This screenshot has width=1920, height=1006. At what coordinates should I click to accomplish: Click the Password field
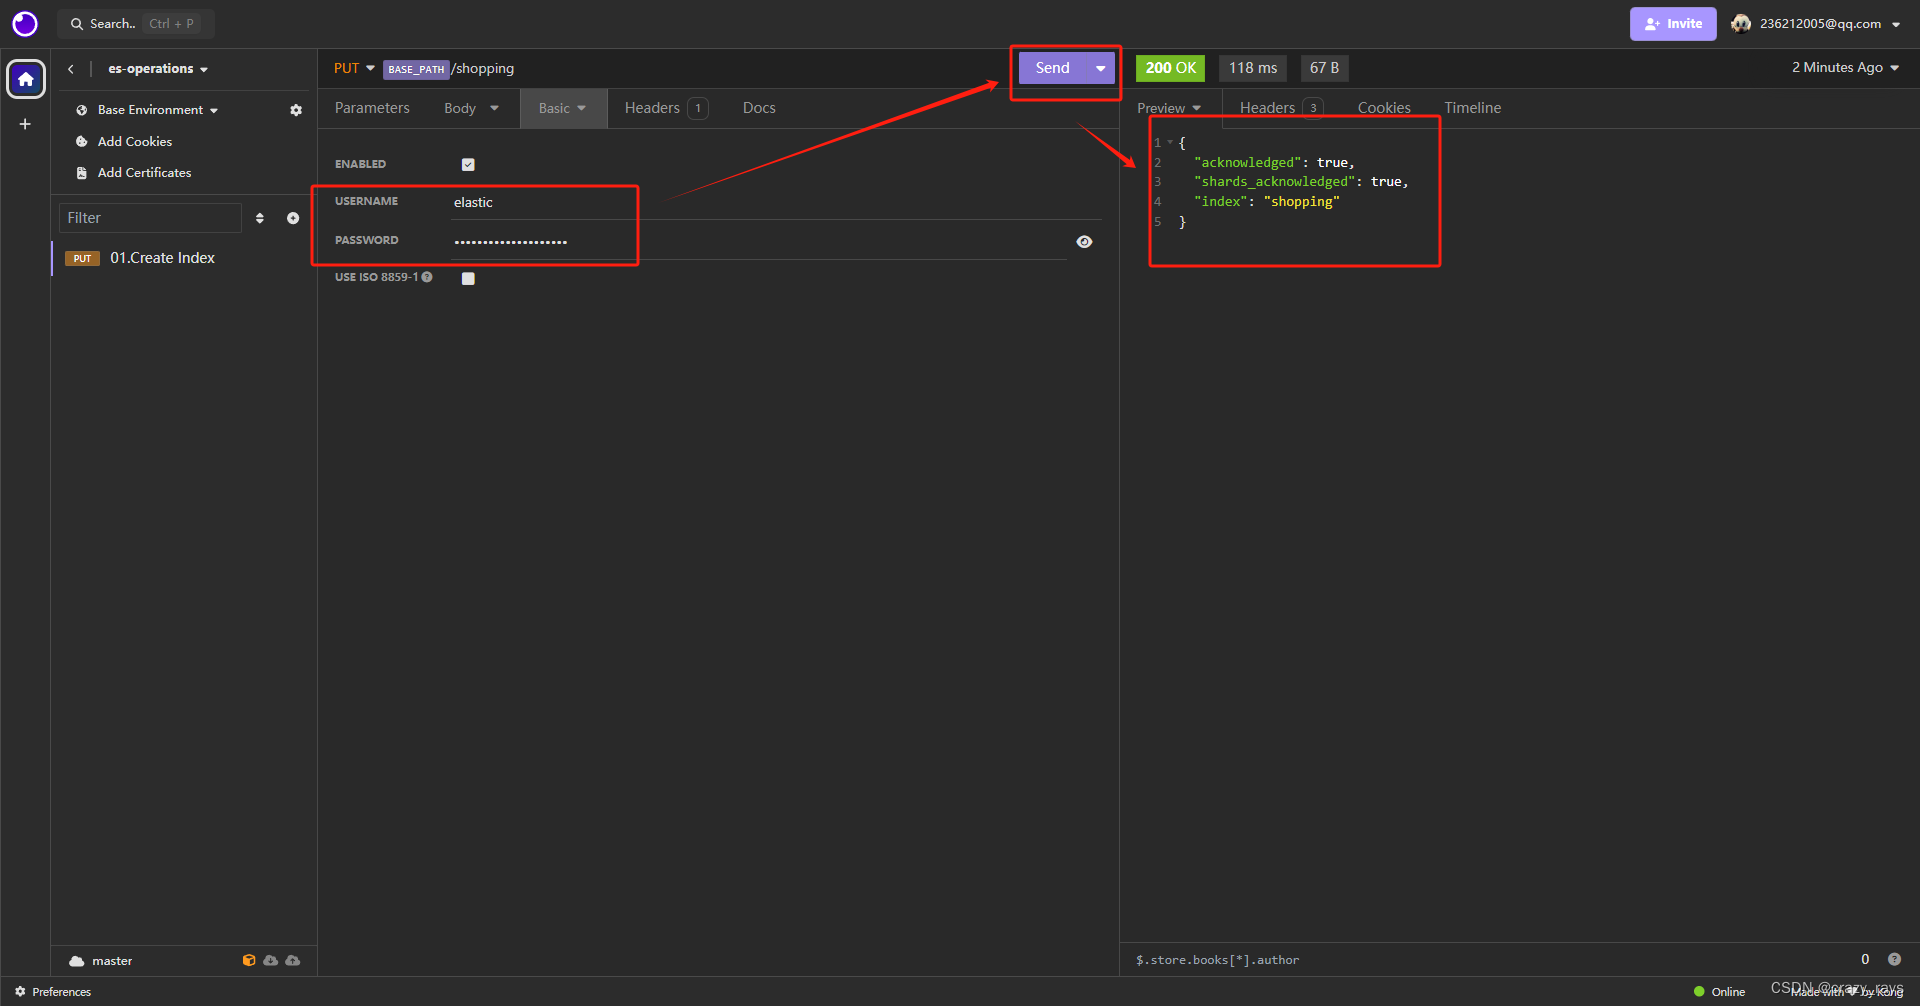pos(758,242)
